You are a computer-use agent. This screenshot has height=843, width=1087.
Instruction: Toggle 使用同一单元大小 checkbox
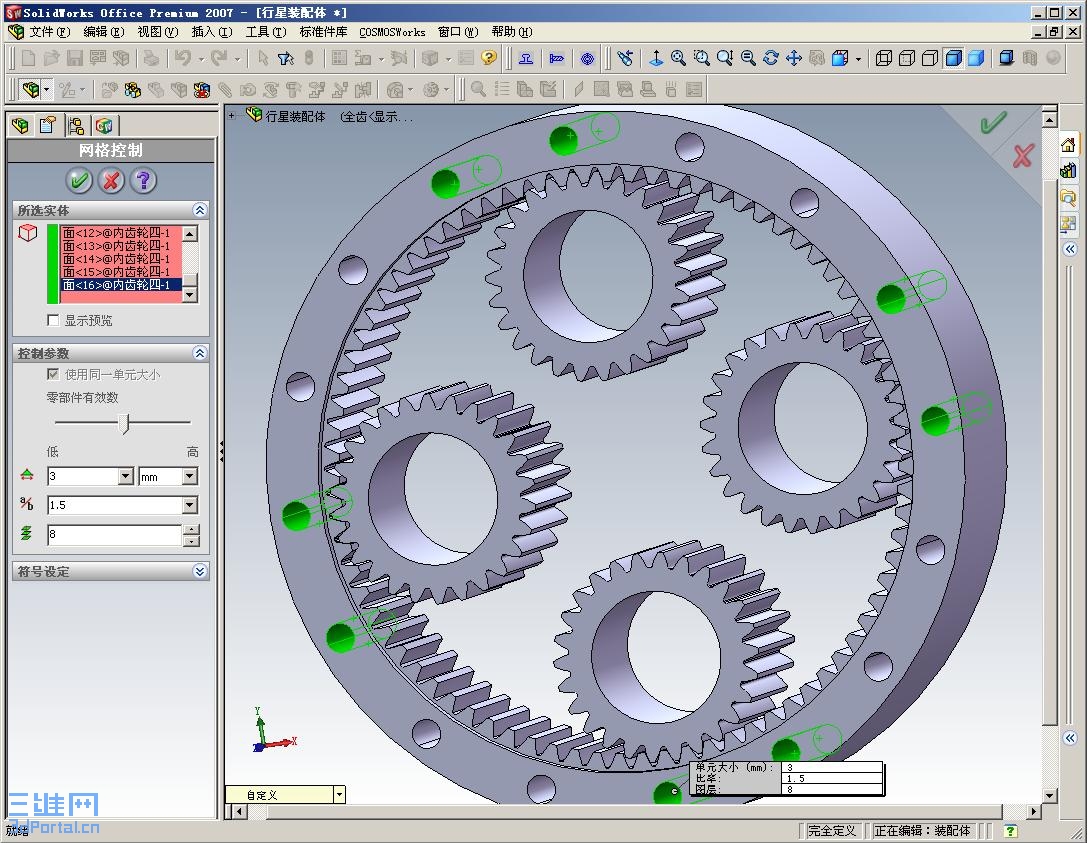[x=53, y=374]
